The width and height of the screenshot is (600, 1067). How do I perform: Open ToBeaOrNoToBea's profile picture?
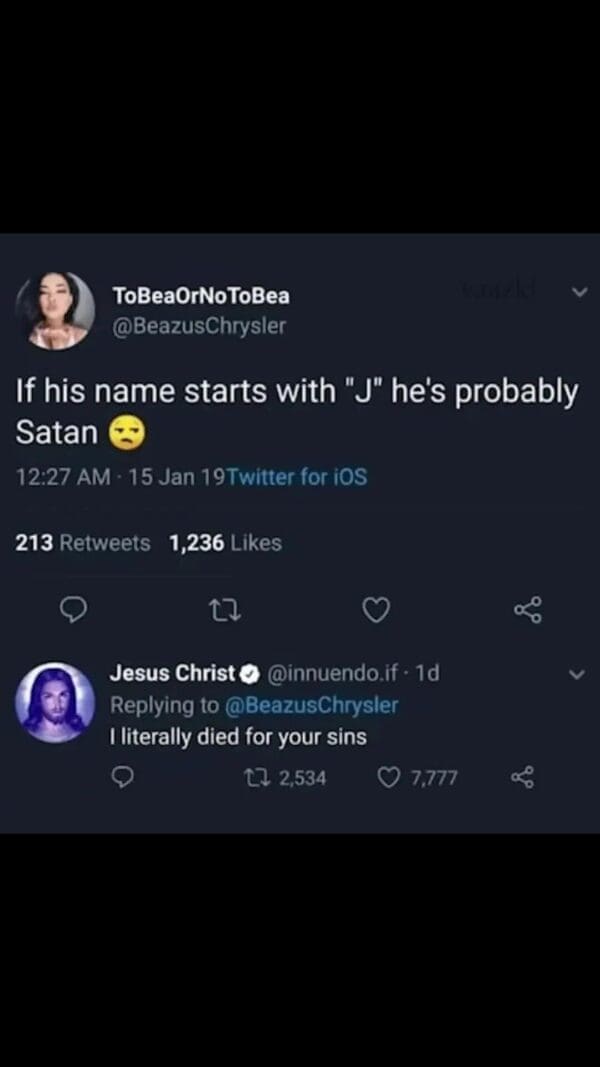click(56, 311)
